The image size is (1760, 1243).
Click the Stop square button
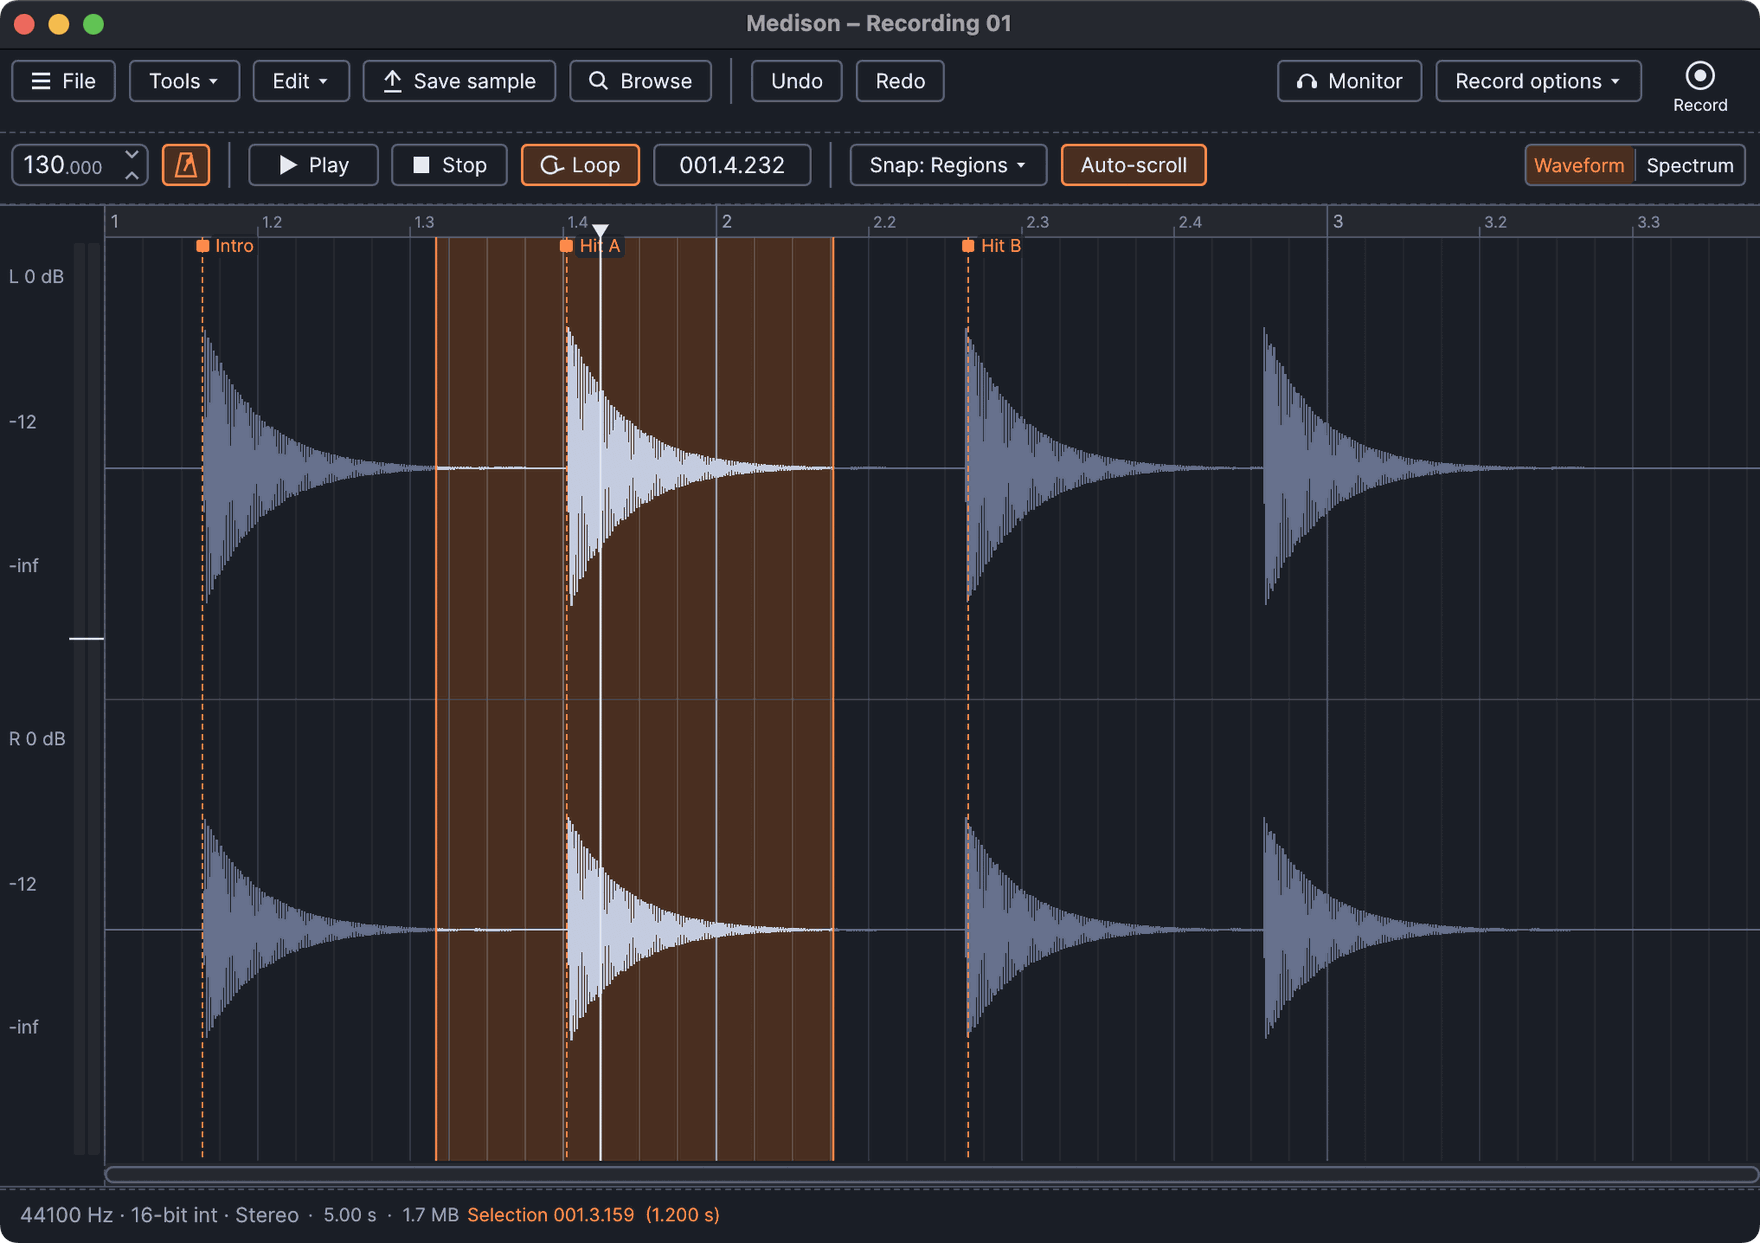coord(449,165)
